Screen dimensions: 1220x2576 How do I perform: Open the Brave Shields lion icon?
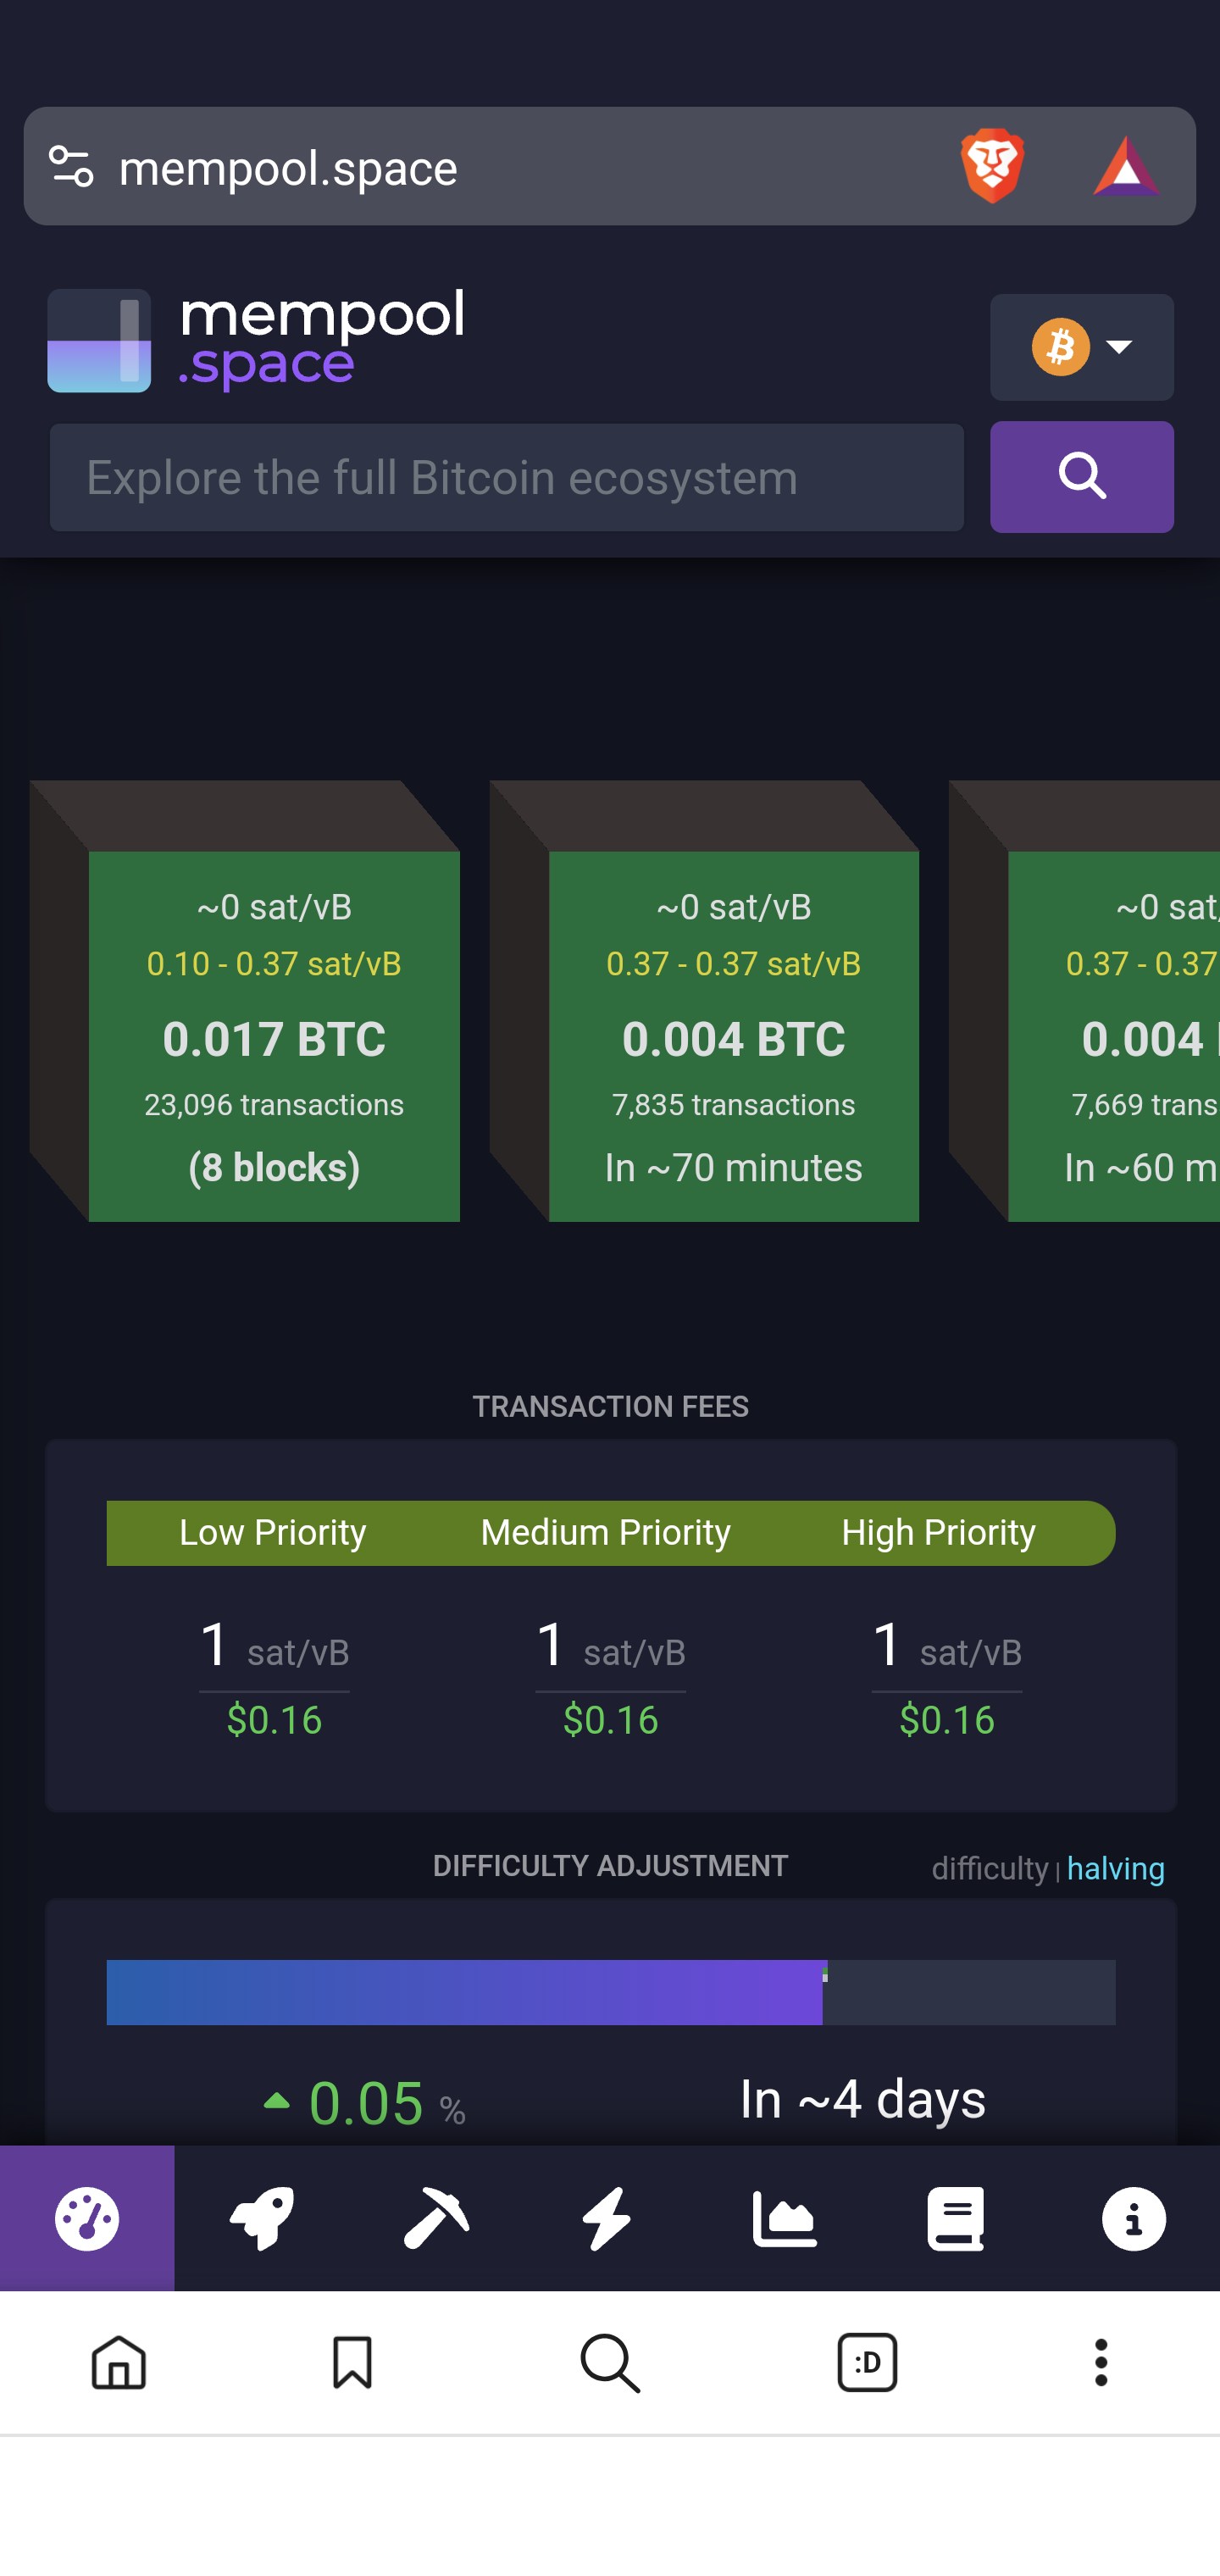click(x=991, y=166)
